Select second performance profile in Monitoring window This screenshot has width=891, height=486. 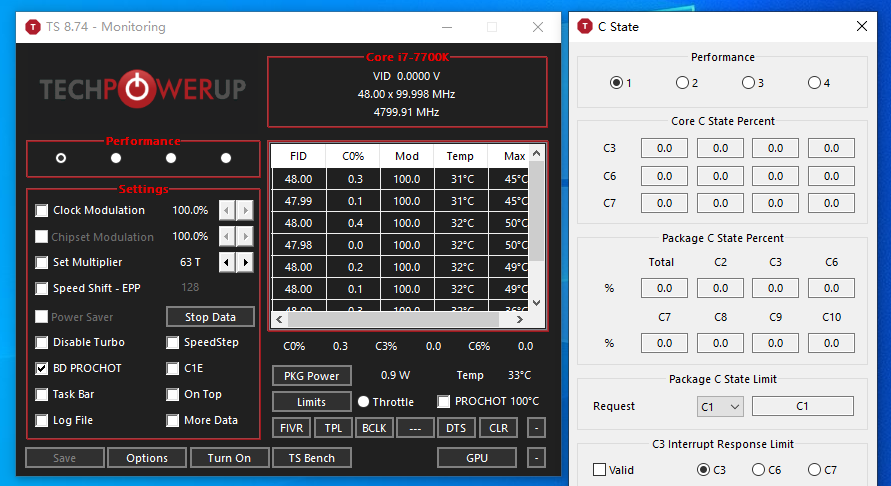pyautogui.click(x=116, y=158)
